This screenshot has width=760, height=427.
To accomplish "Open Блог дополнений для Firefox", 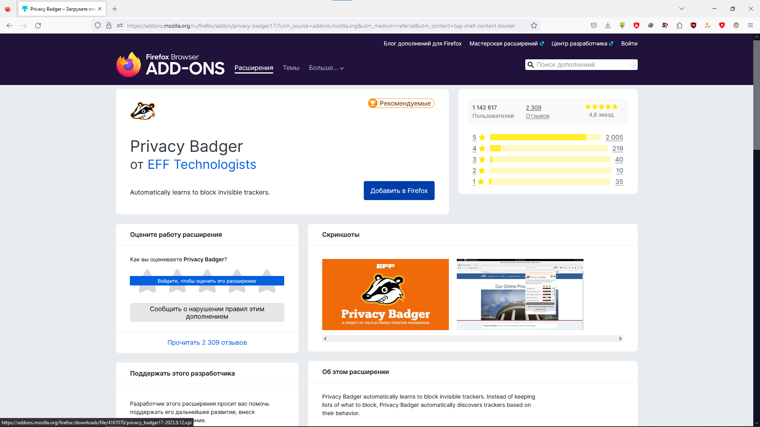I will [422, 44].
